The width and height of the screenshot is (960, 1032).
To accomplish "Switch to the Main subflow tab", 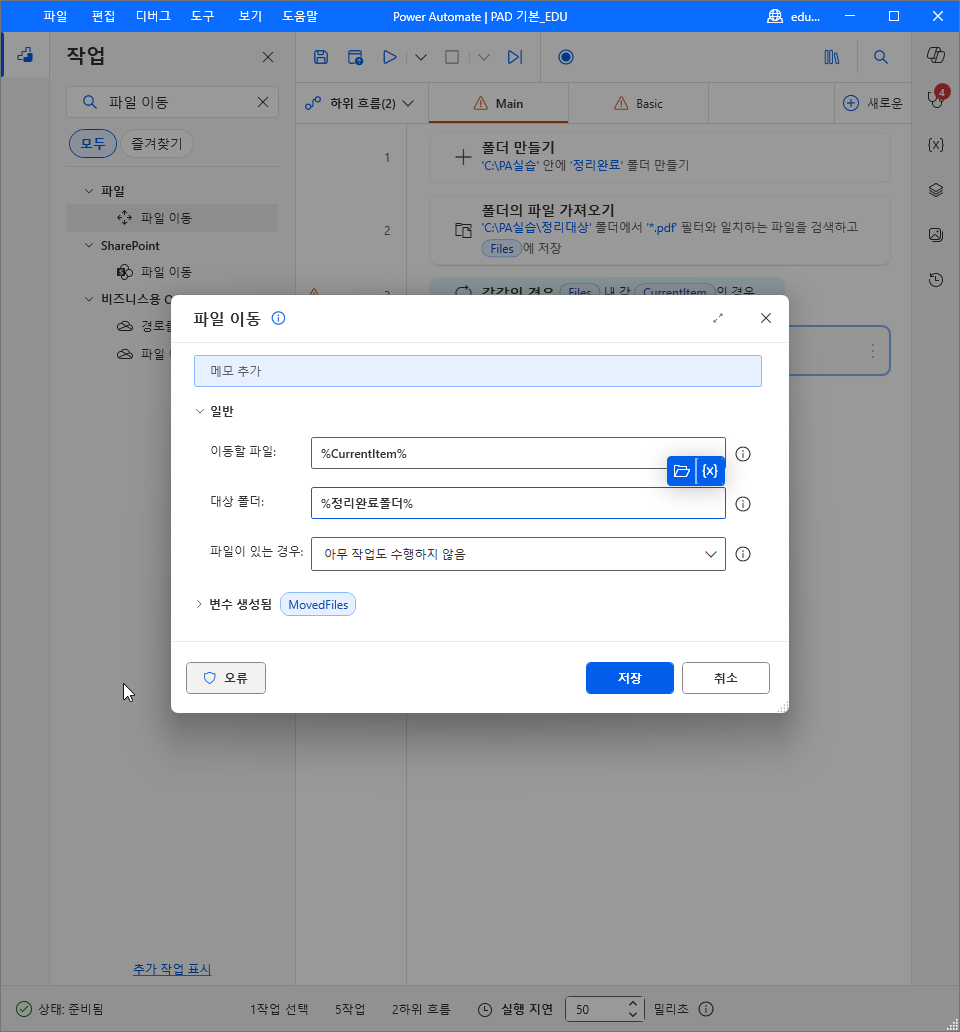I will [498, 103].
